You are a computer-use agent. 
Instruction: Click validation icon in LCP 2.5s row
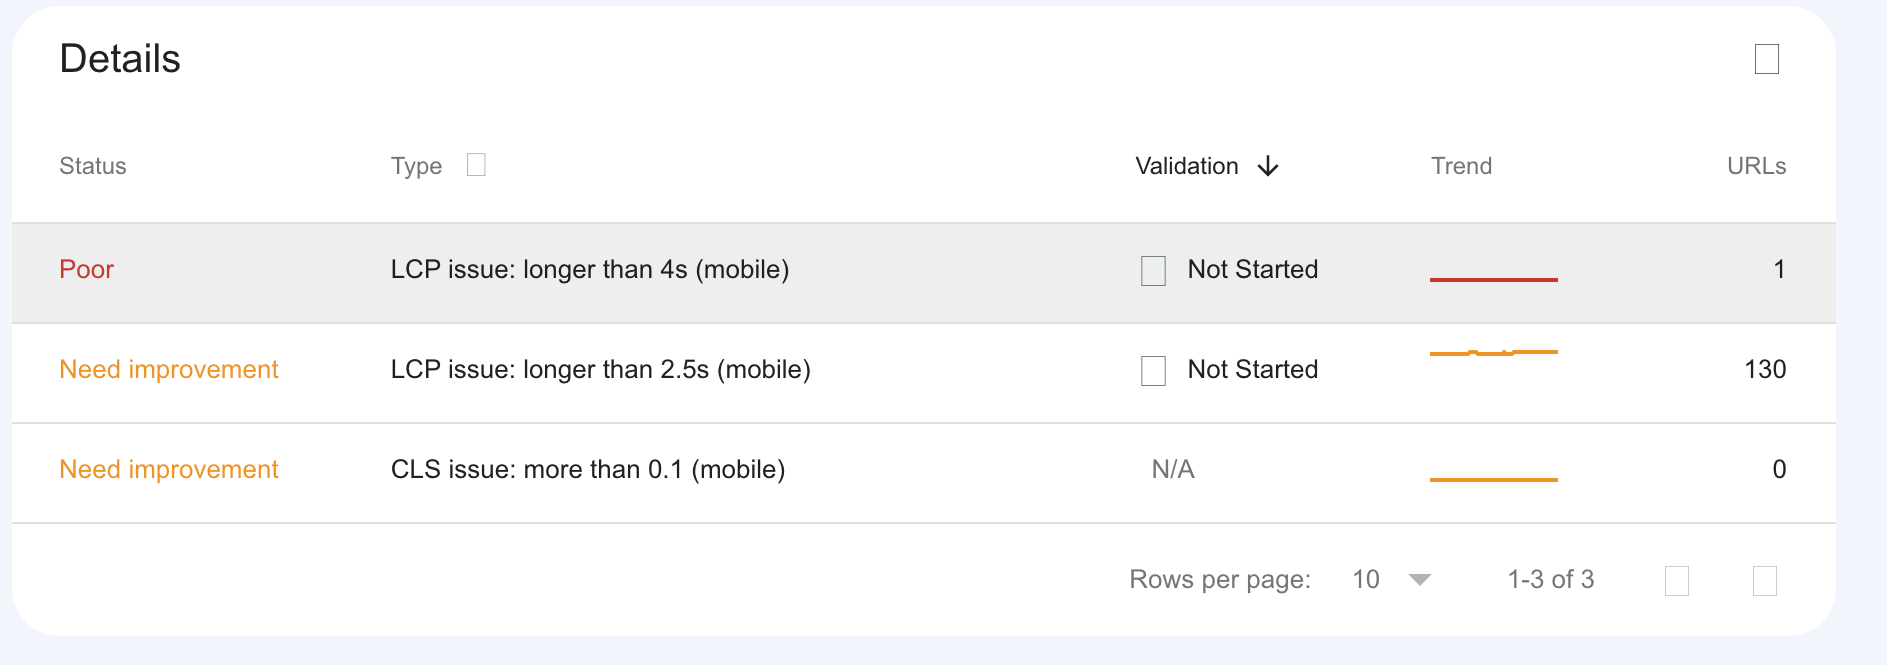(x=1153, y=371)
